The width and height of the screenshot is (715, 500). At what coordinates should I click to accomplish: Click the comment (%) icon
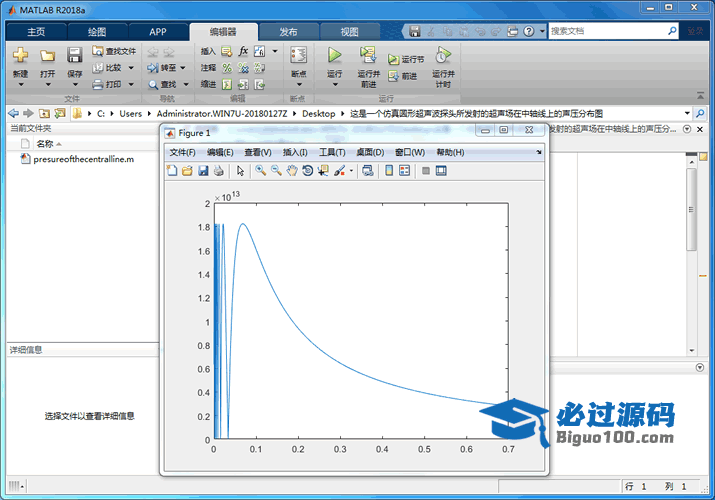click(x=227, y=68)
